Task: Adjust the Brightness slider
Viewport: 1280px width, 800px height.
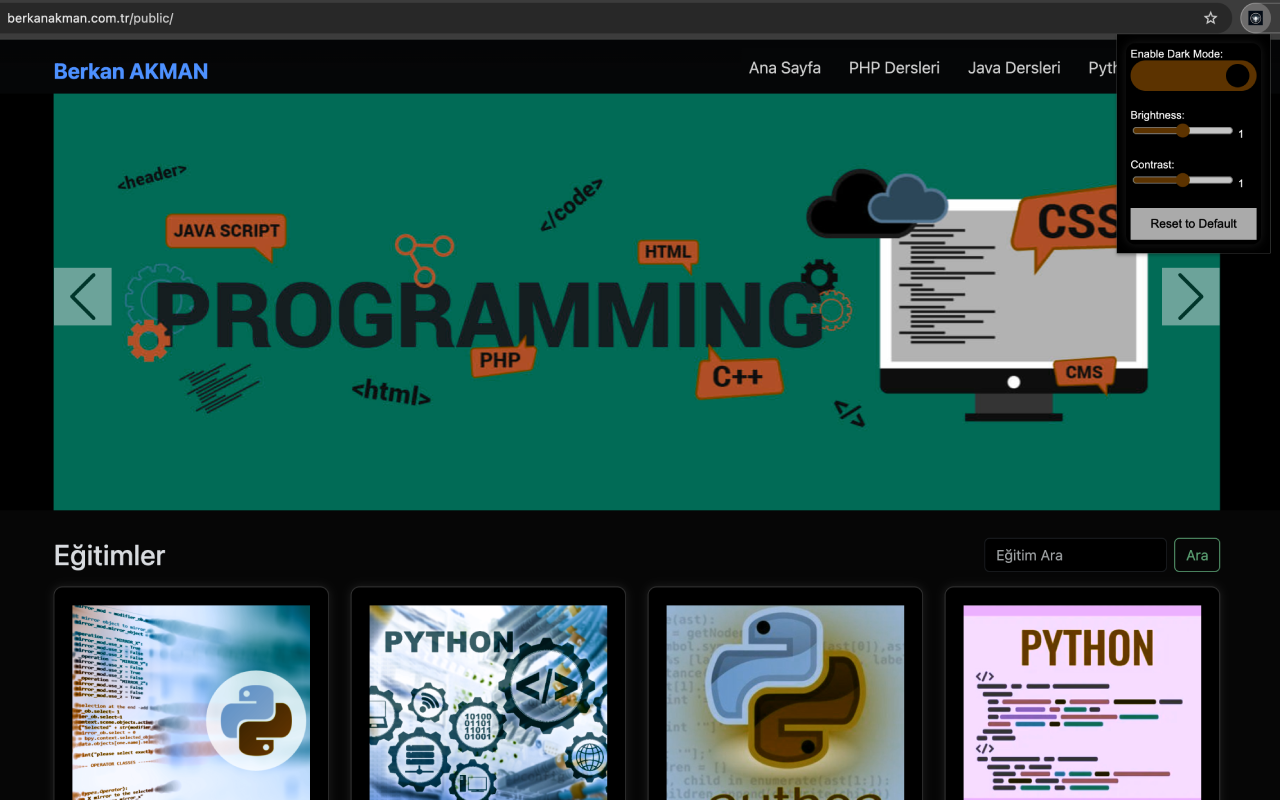Action: click(1182, 130)
